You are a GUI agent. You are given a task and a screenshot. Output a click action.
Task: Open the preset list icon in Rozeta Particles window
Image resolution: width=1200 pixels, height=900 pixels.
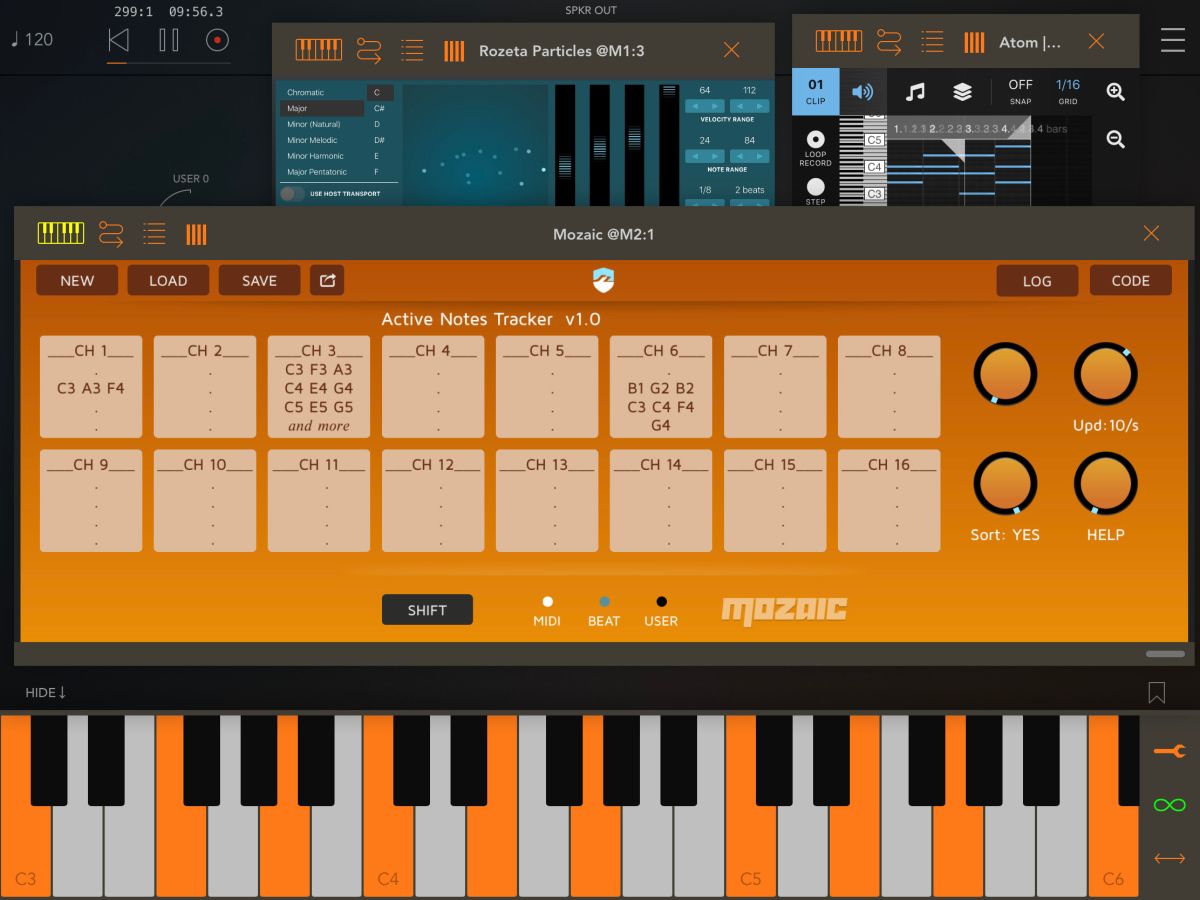point(412,50)
